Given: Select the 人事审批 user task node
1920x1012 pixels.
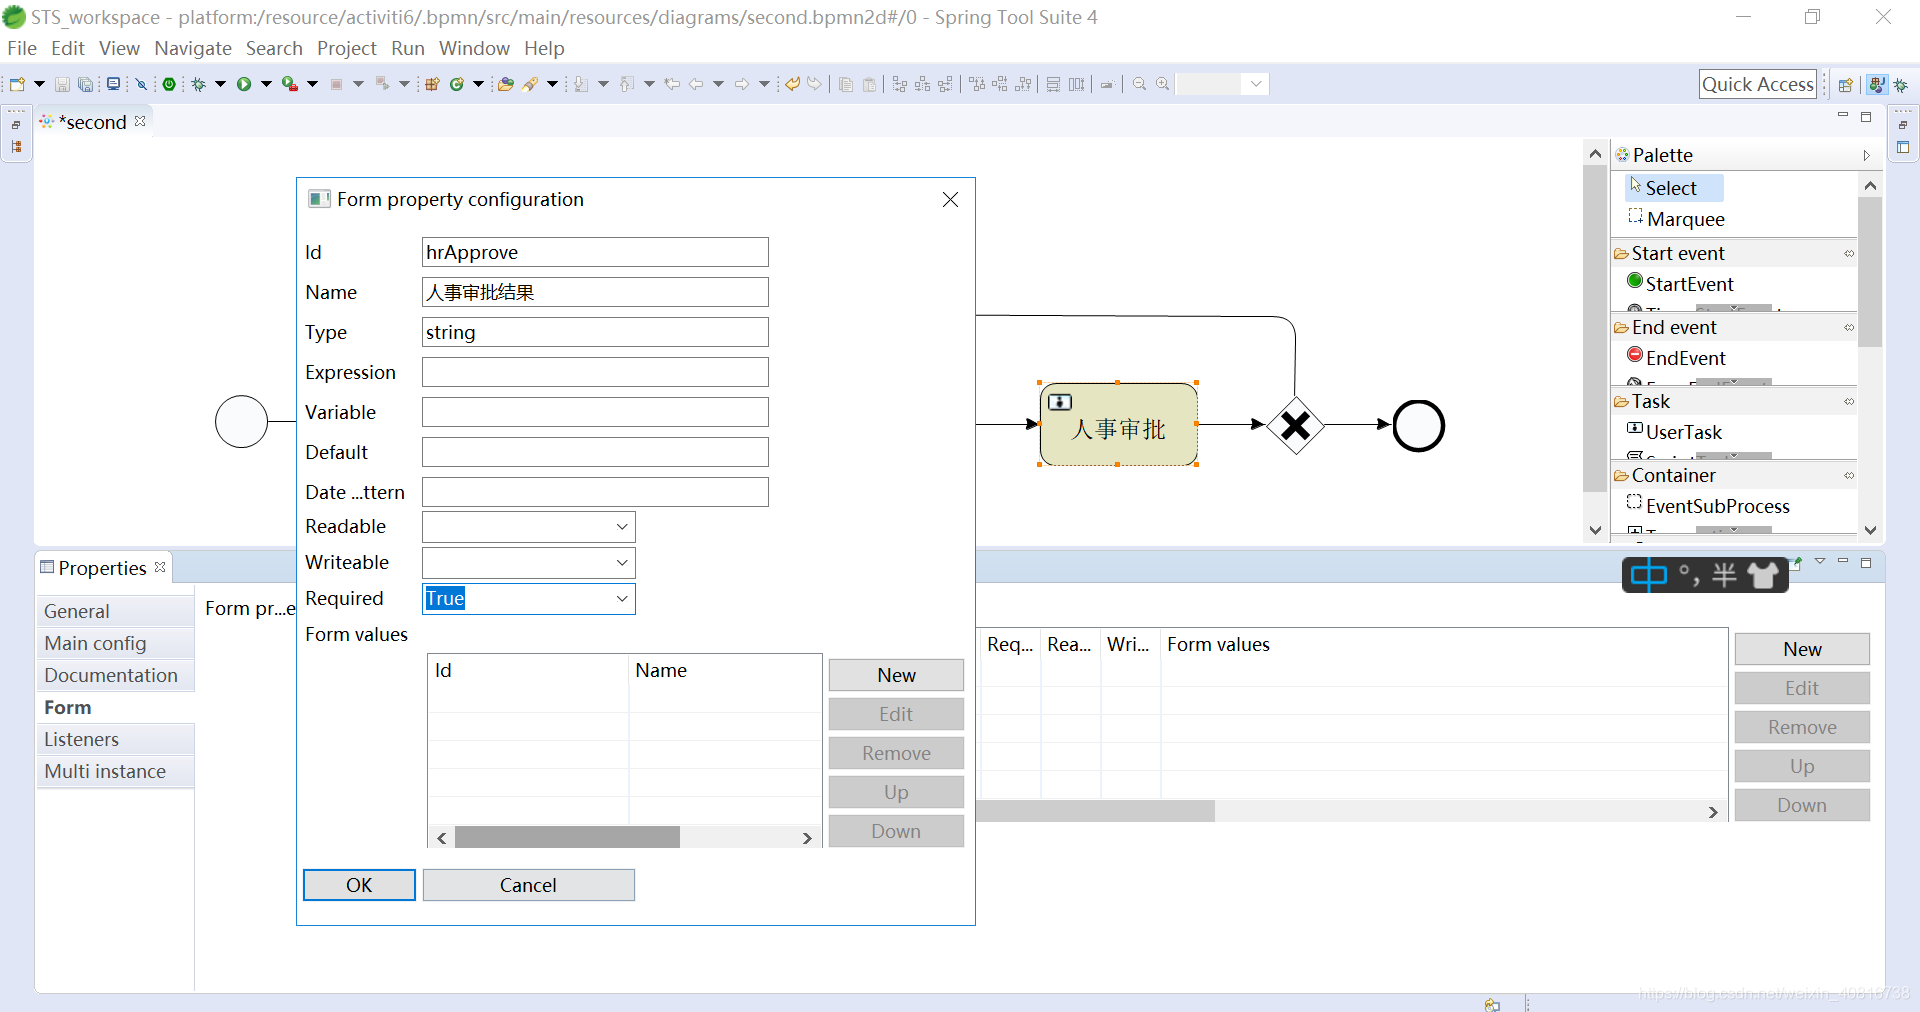Looking at the screenshot, I should tap(1118, 424).
